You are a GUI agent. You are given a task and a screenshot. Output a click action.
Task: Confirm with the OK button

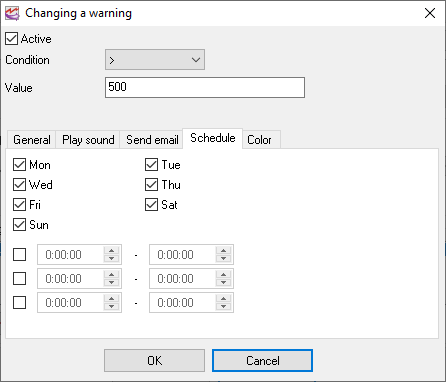[x=154, y=360]
